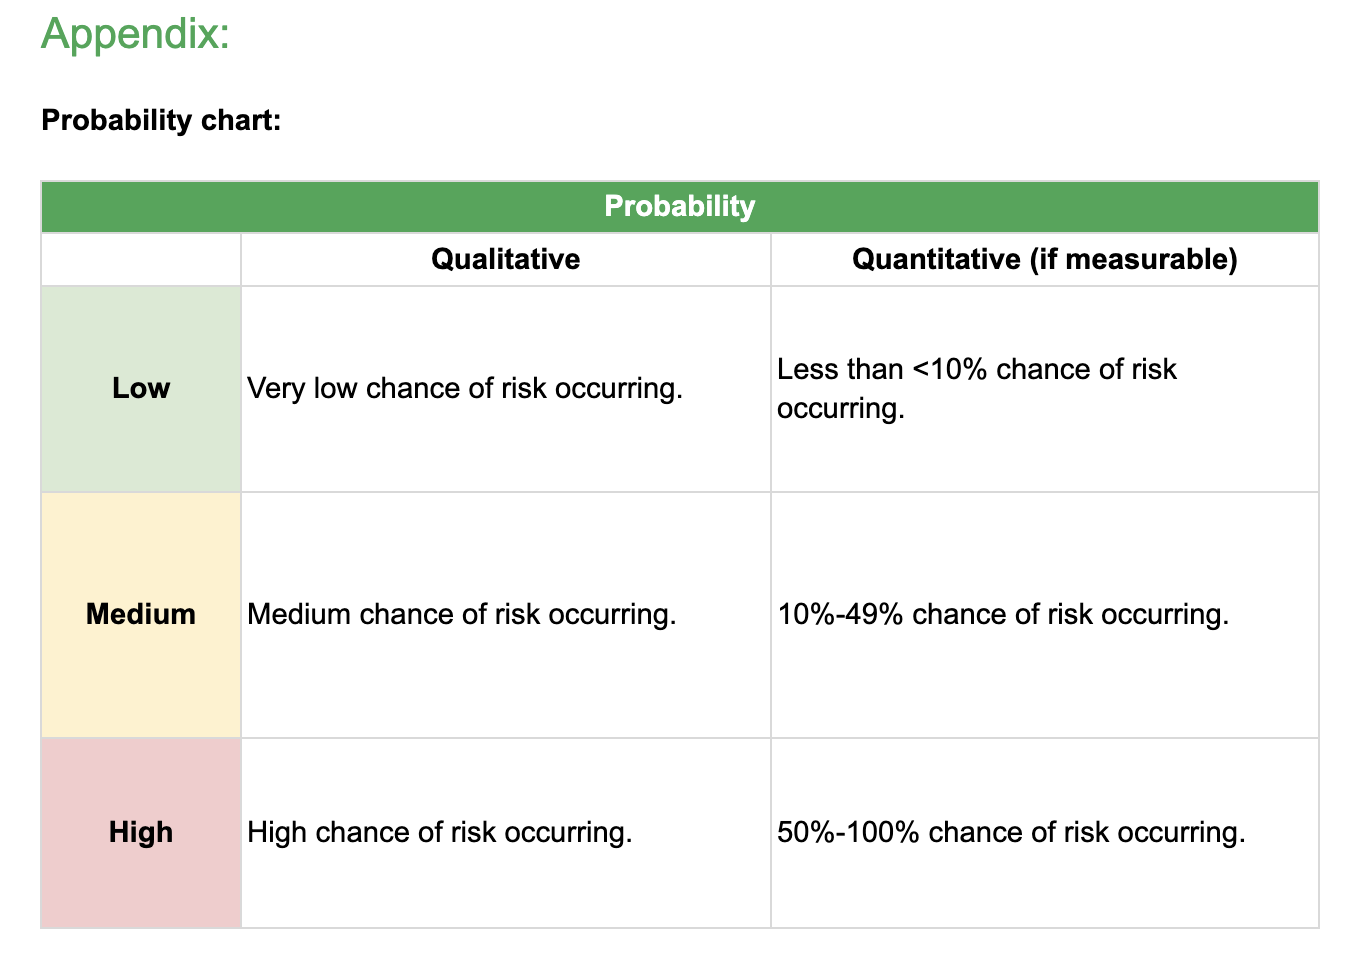This screenshot has height=978, width=1360.
Task: Click the 'Less than' words in Low row
Action: tap(840, 369)
